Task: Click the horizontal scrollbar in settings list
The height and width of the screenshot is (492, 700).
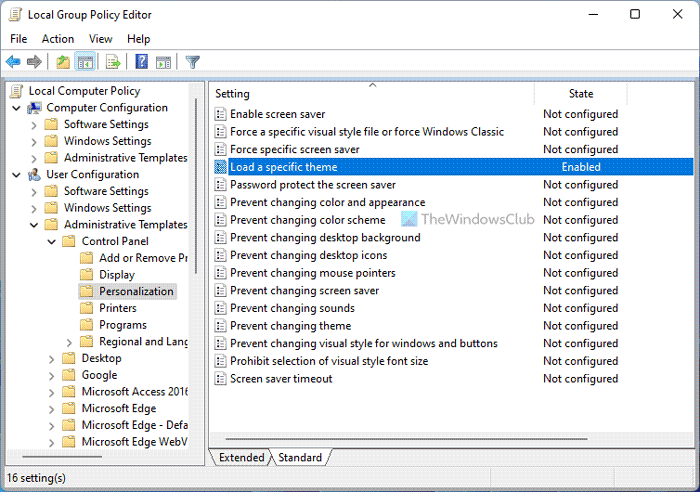Action: click(450, 438)
